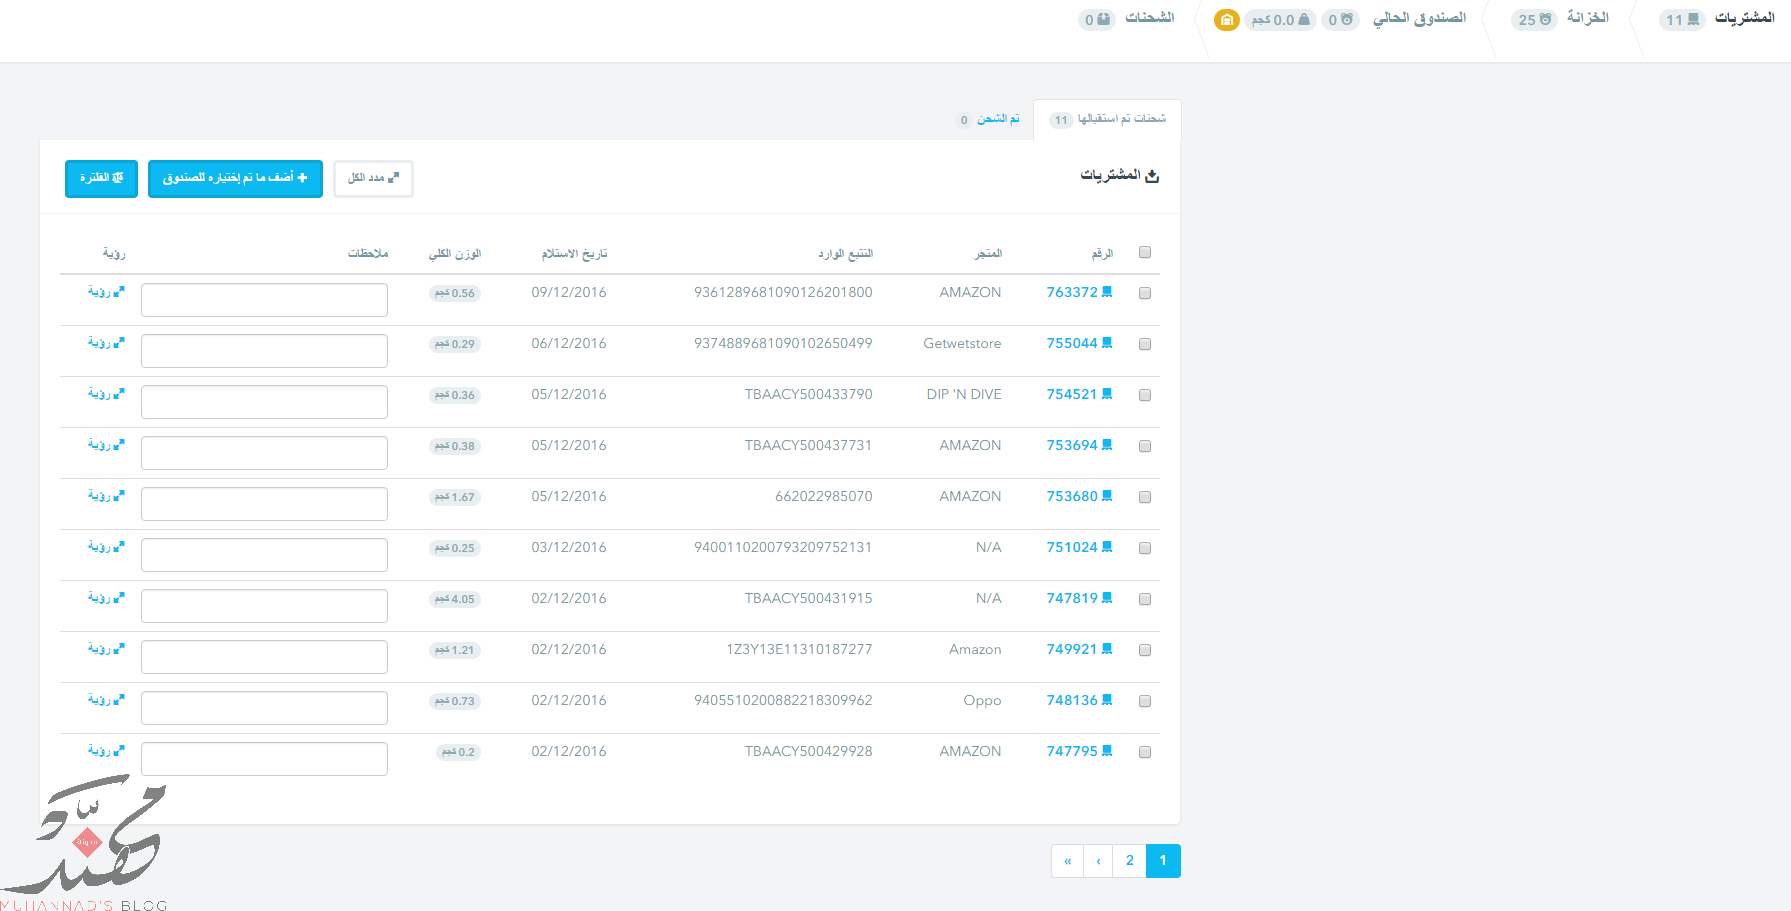Open purchase number 763372 link
This screenshot has width=1791, height=911.
pos(1079,292)
